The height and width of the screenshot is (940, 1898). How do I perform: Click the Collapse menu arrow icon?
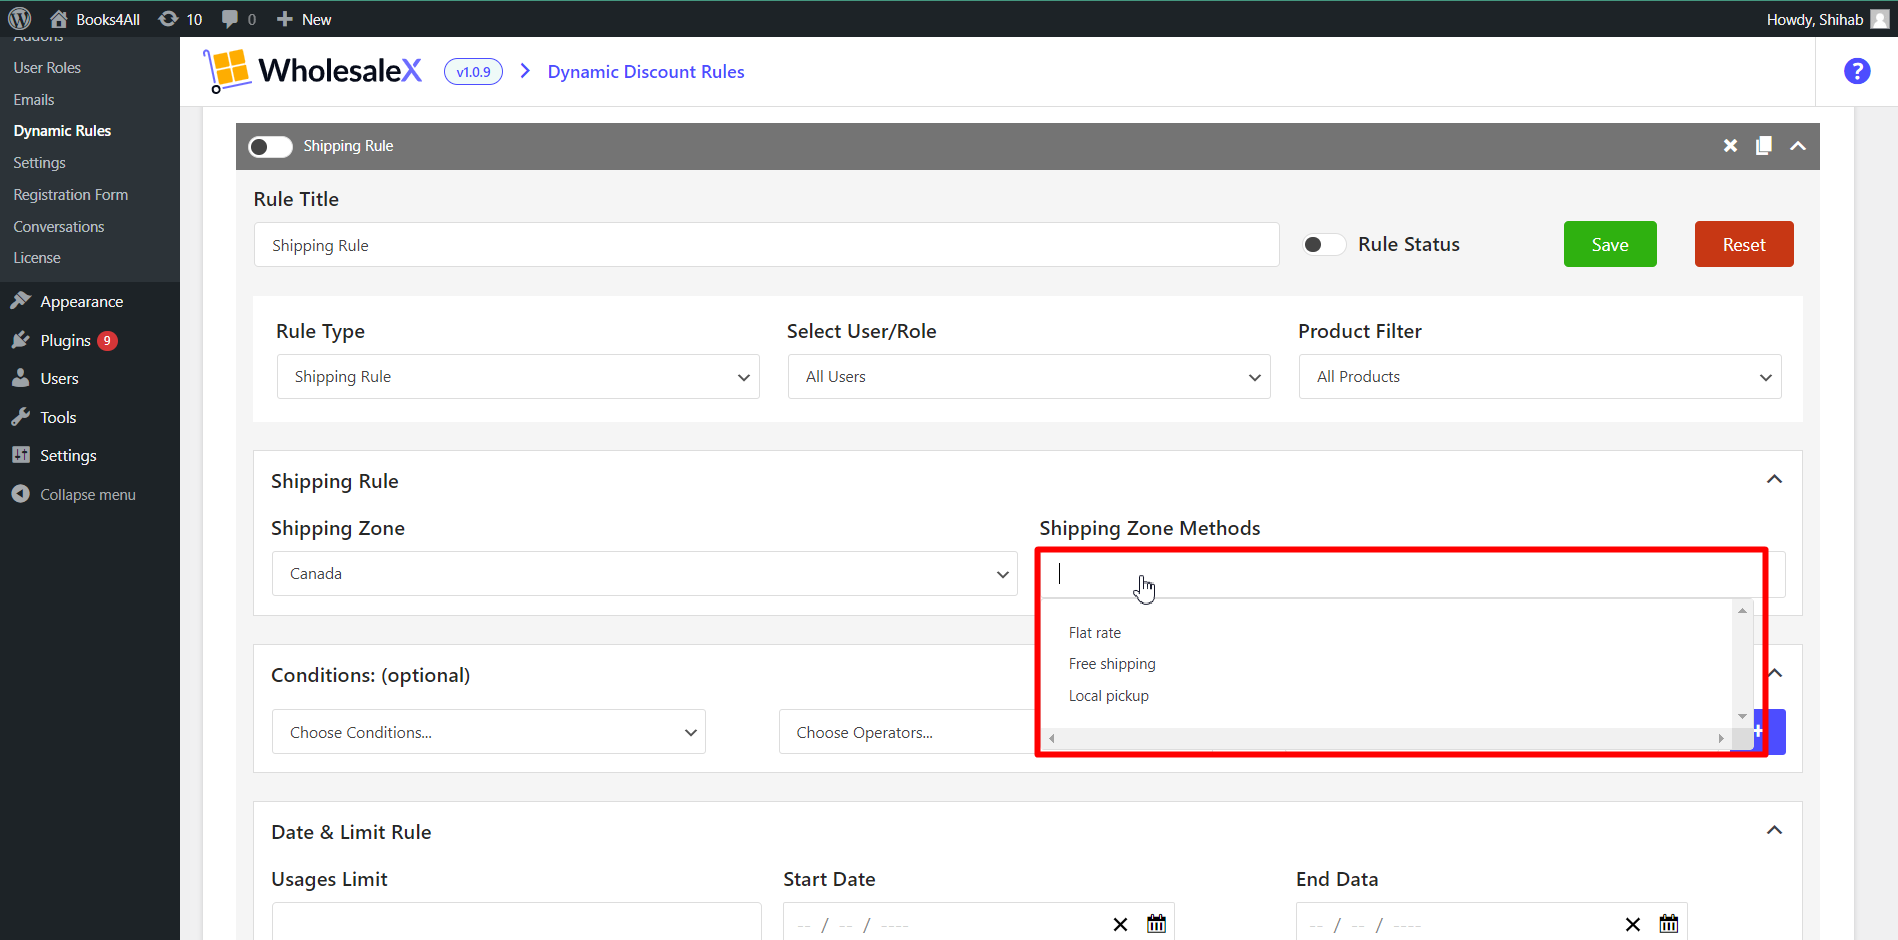point(20,494)
